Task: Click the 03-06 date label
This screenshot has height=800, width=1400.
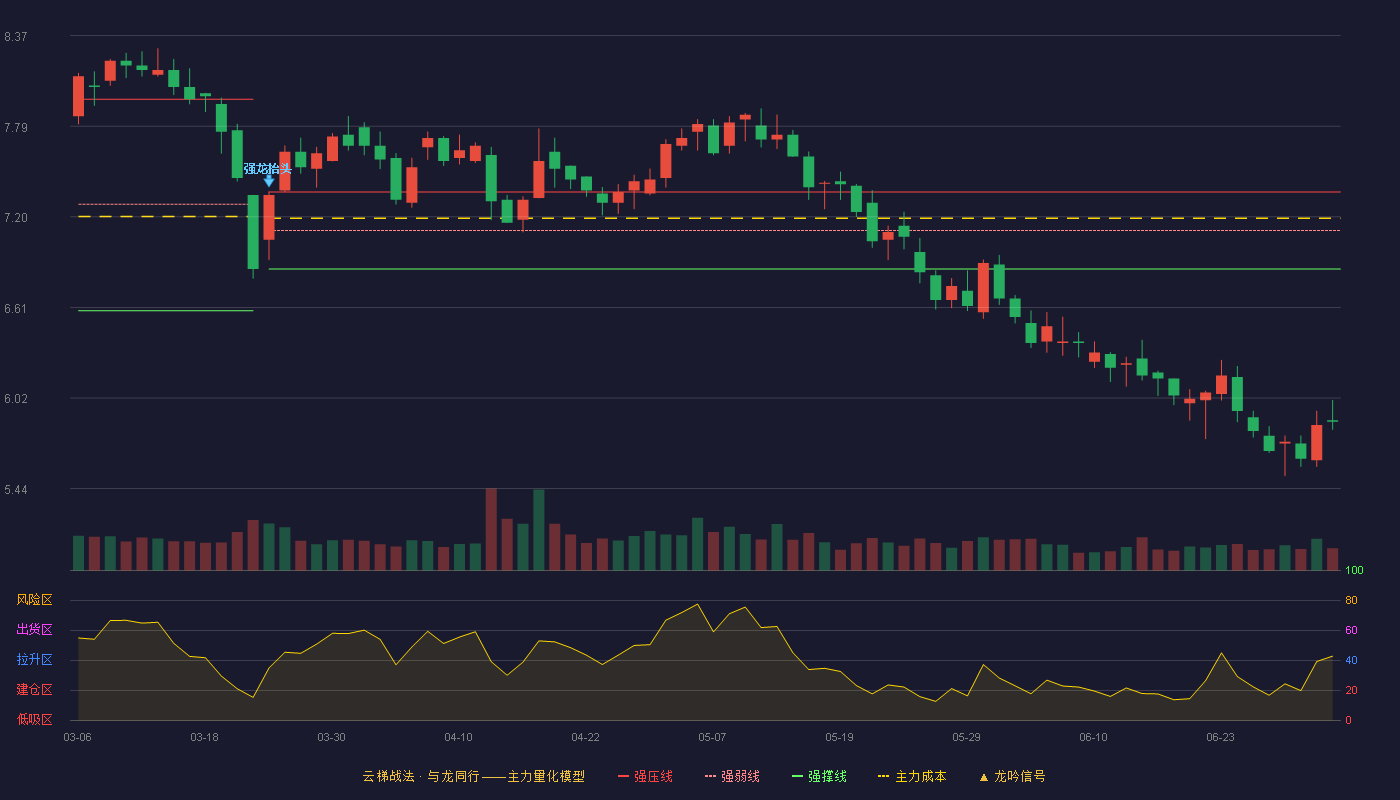Action: [x=78, y=737]
